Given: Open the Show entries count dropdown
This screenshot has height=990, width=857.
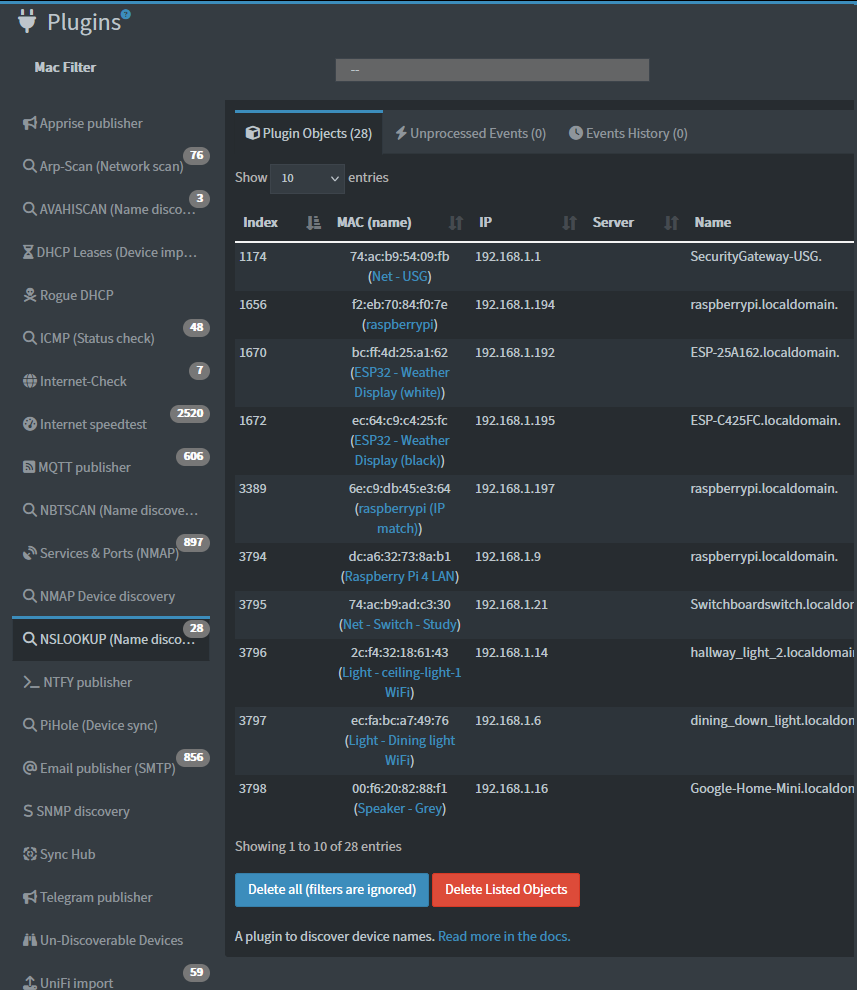Looking at the screenshot, I should [x=307, y=179].
